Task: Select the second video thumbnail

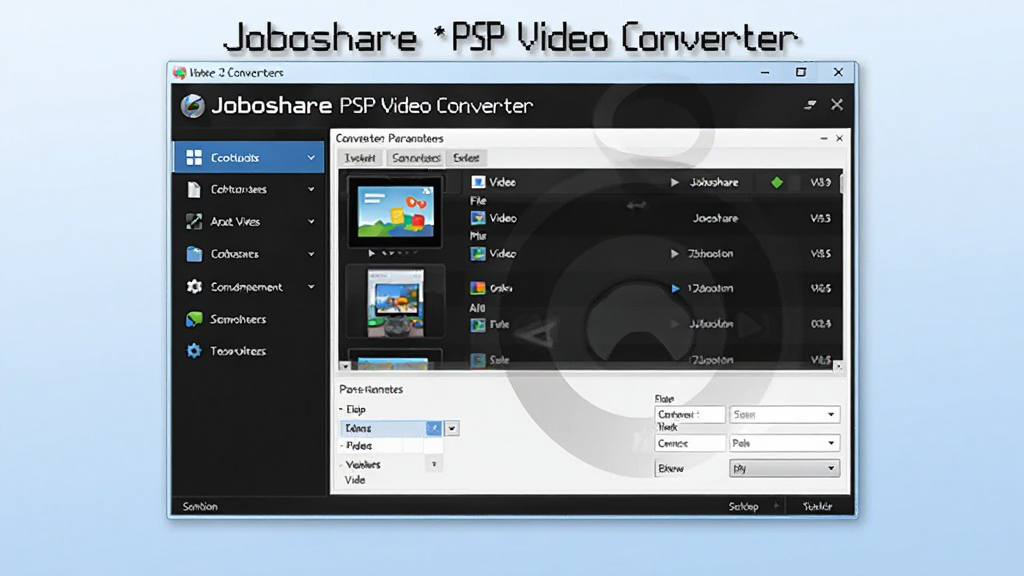Action: pos(395,302)
